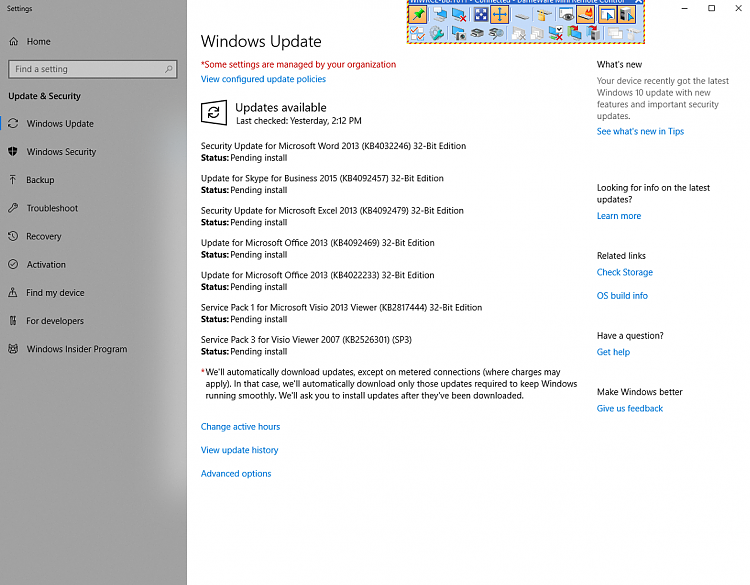Open the checklist settings icon in Dameware toolbar

417,33
